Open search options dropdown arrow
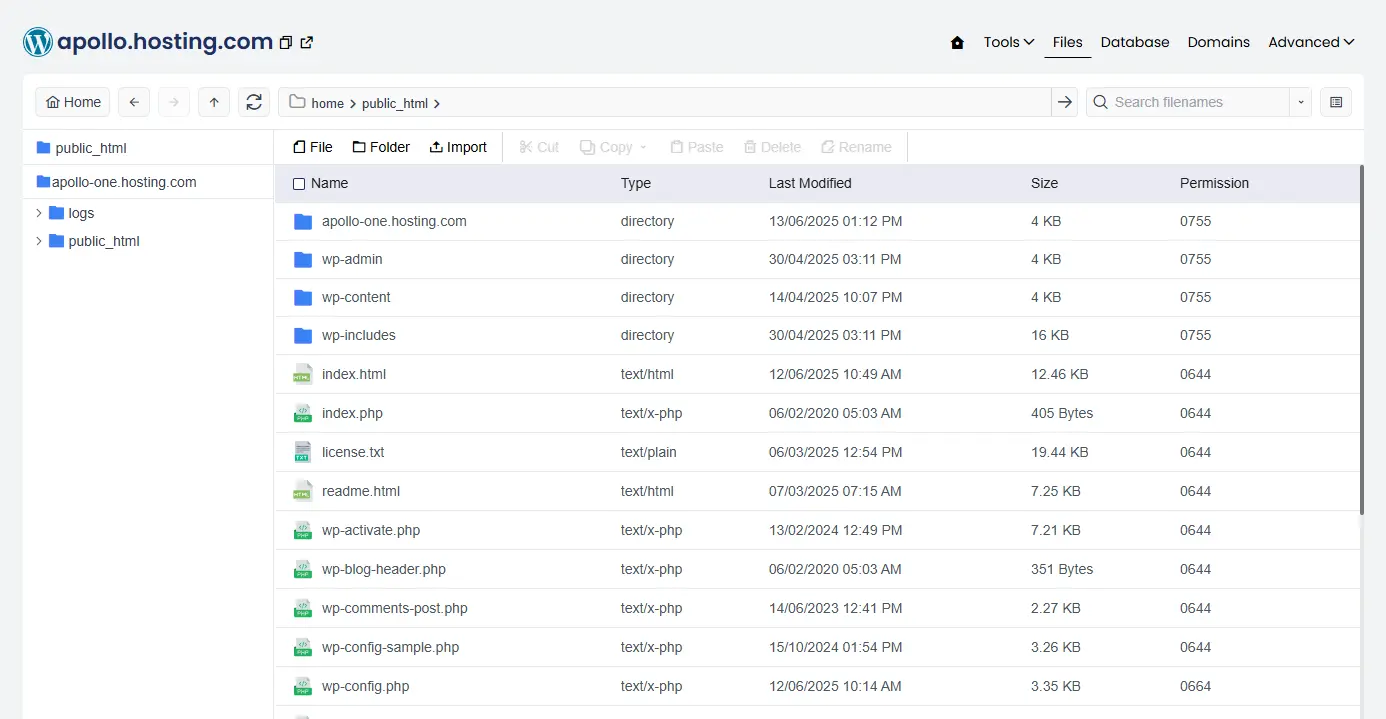The width and height of the screenshot is (1386, 719). (x=1300, y=102)
